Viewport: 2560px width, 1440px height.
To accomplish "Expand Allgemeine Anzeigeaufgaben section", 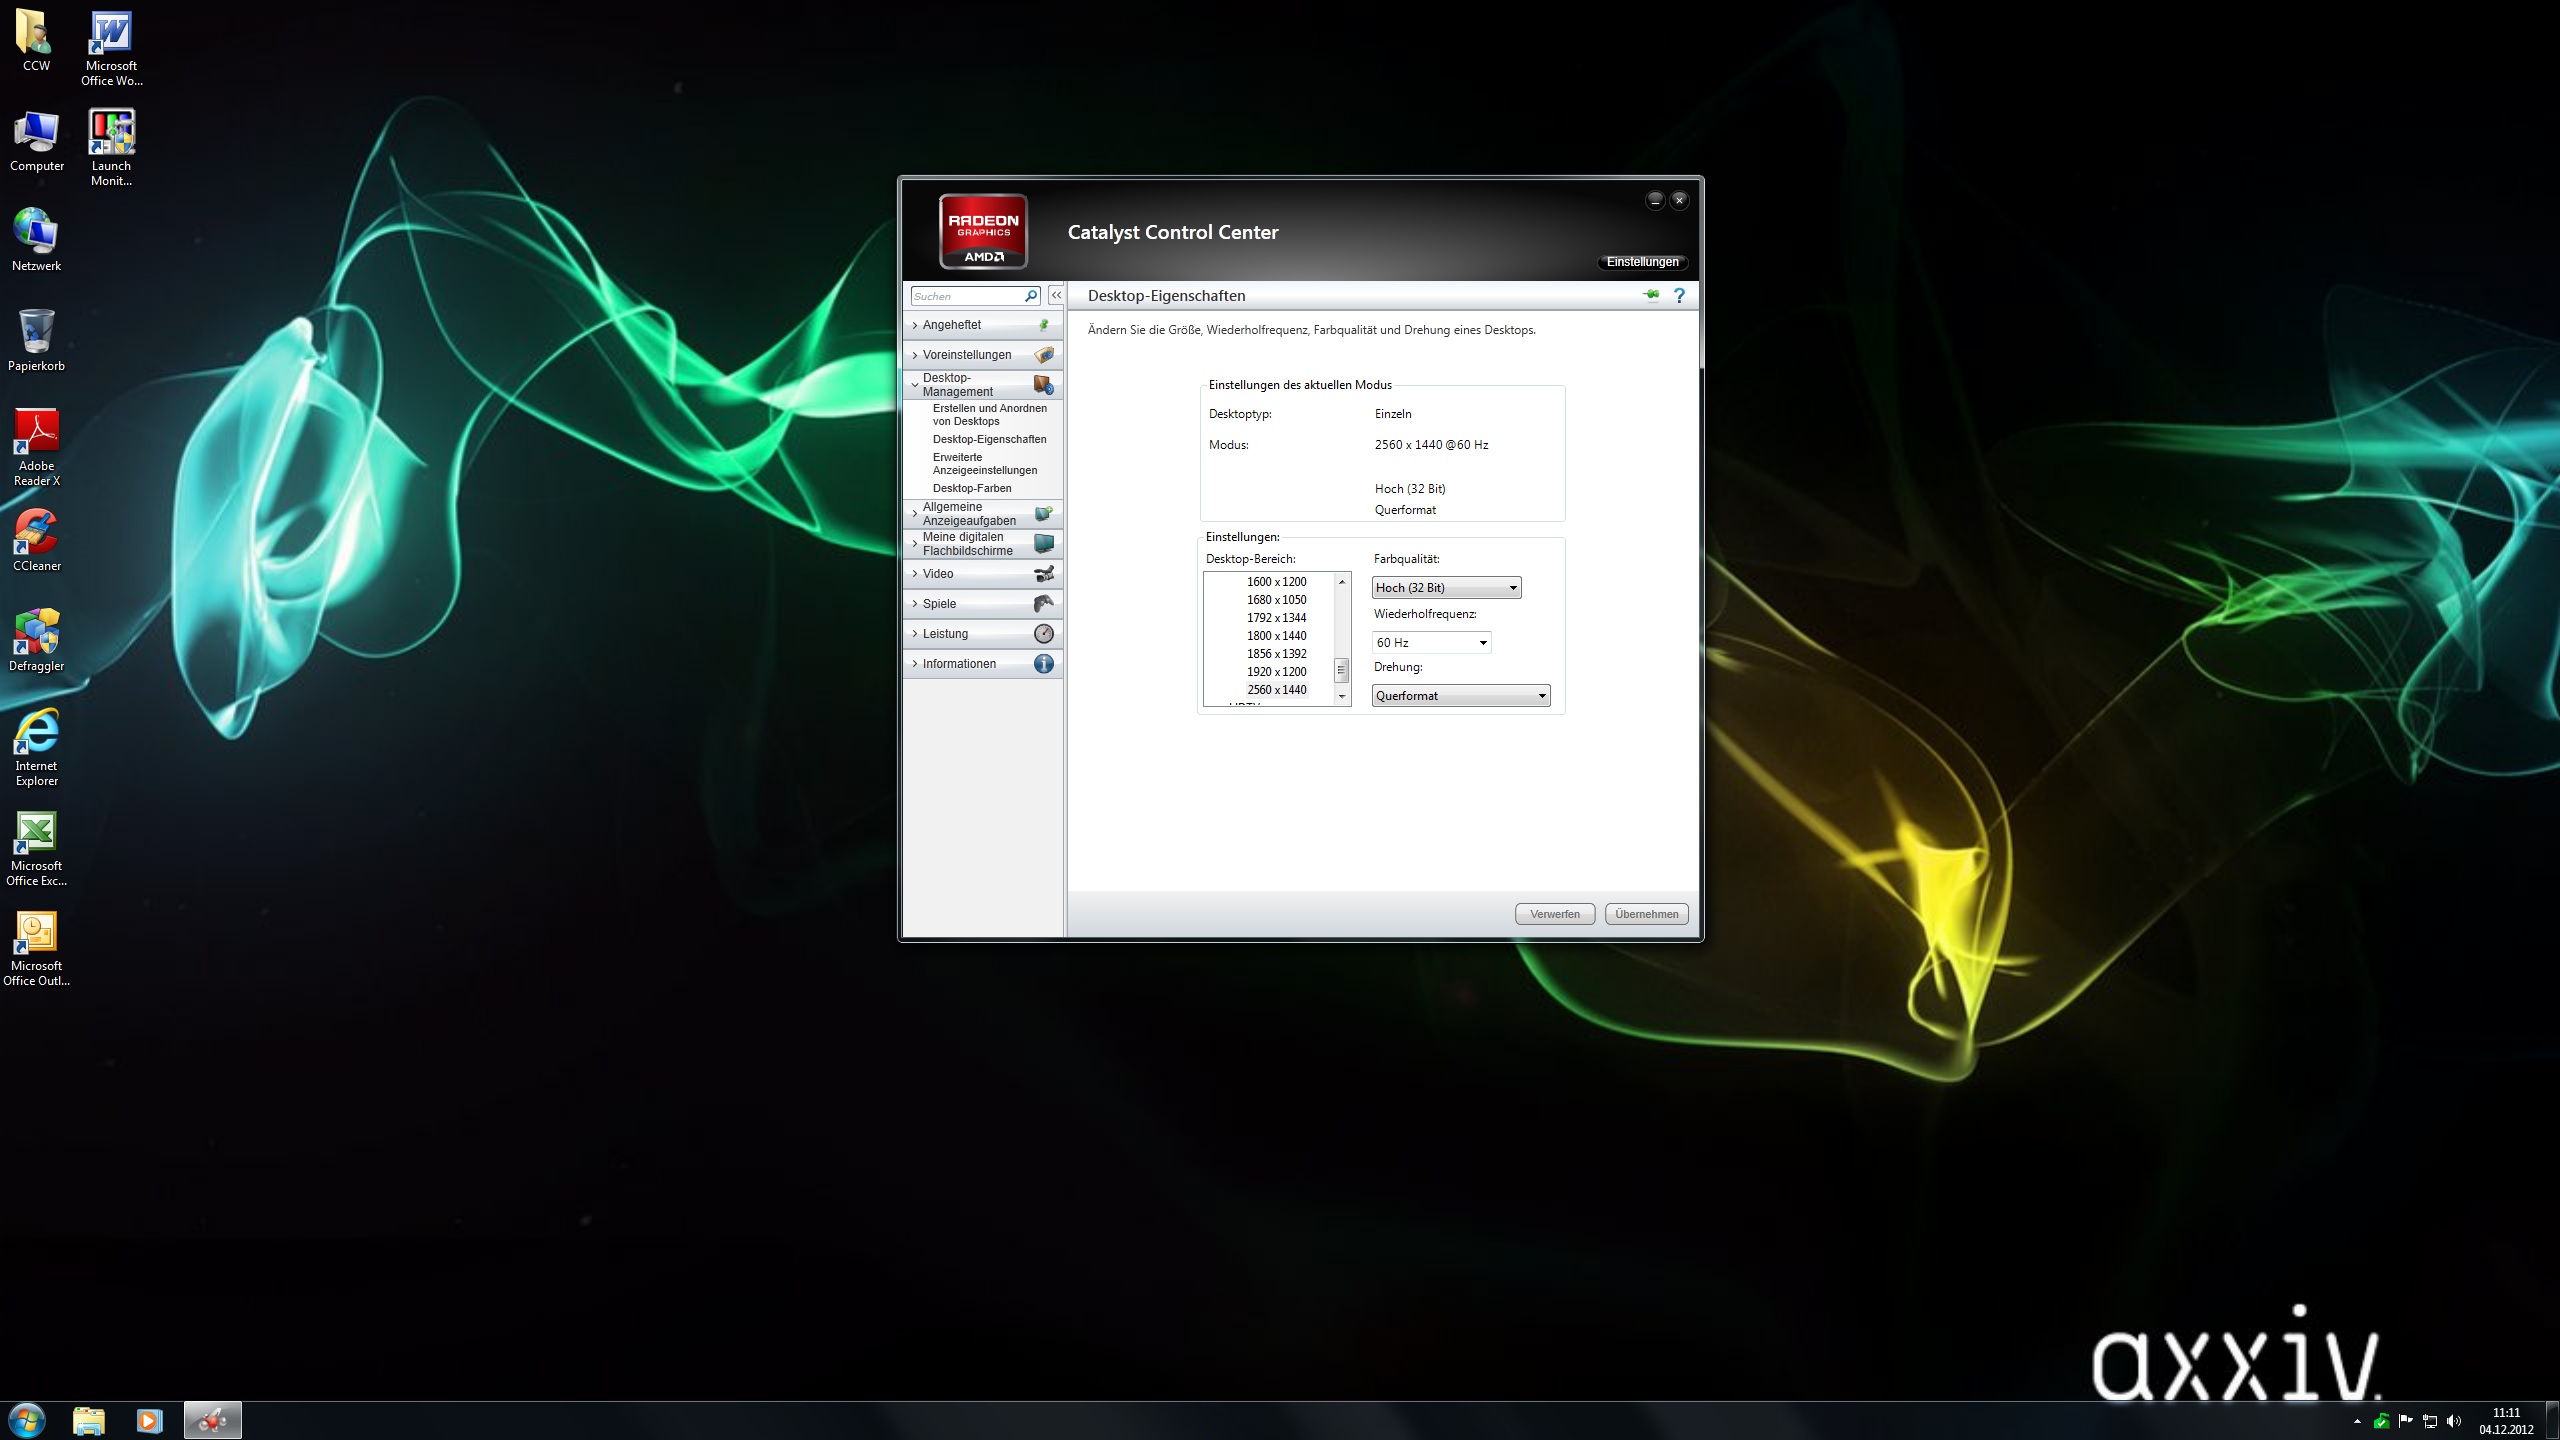I will pos(968,514).
